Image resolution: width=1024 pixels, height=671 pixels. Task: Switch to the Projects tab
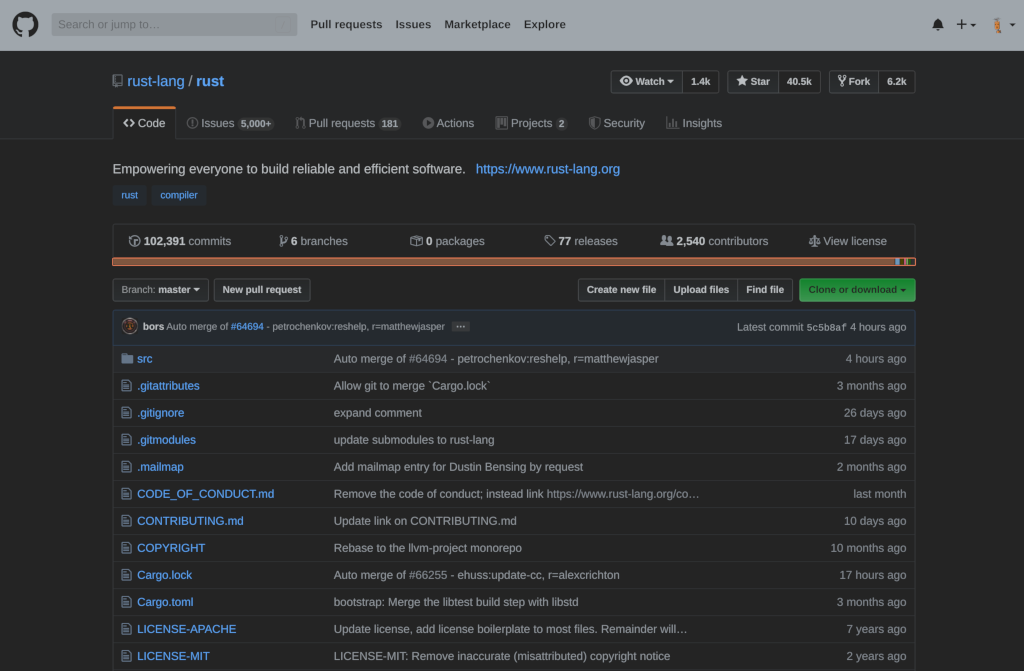pyautogui.click(x=531, y=123)
